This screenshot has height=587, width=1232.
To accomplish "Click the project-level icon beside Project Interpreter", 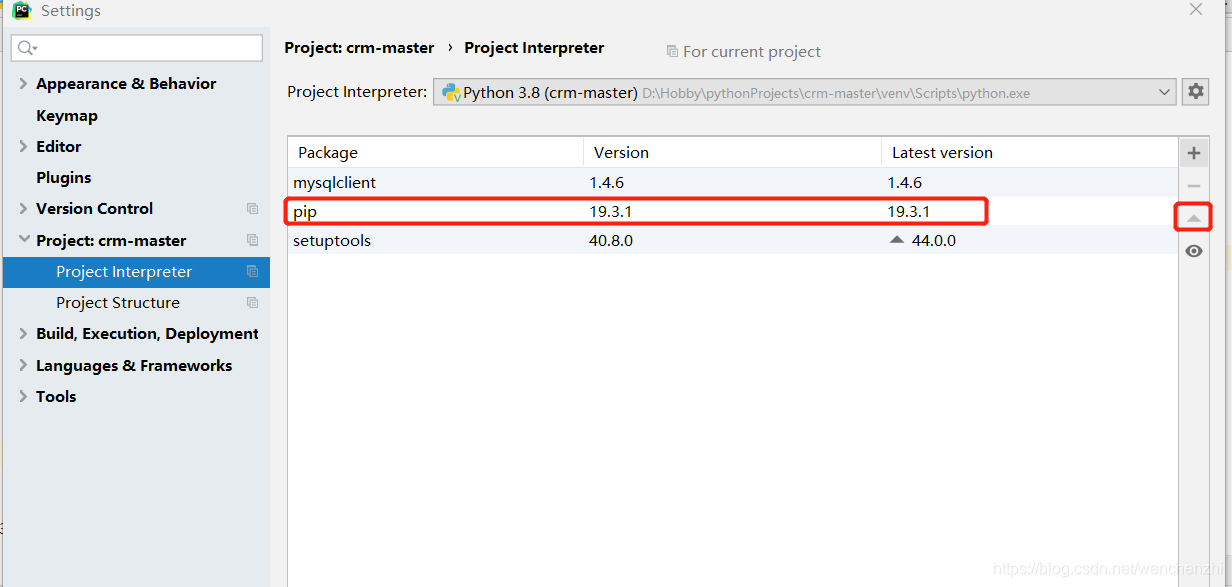I will [252, 271].
